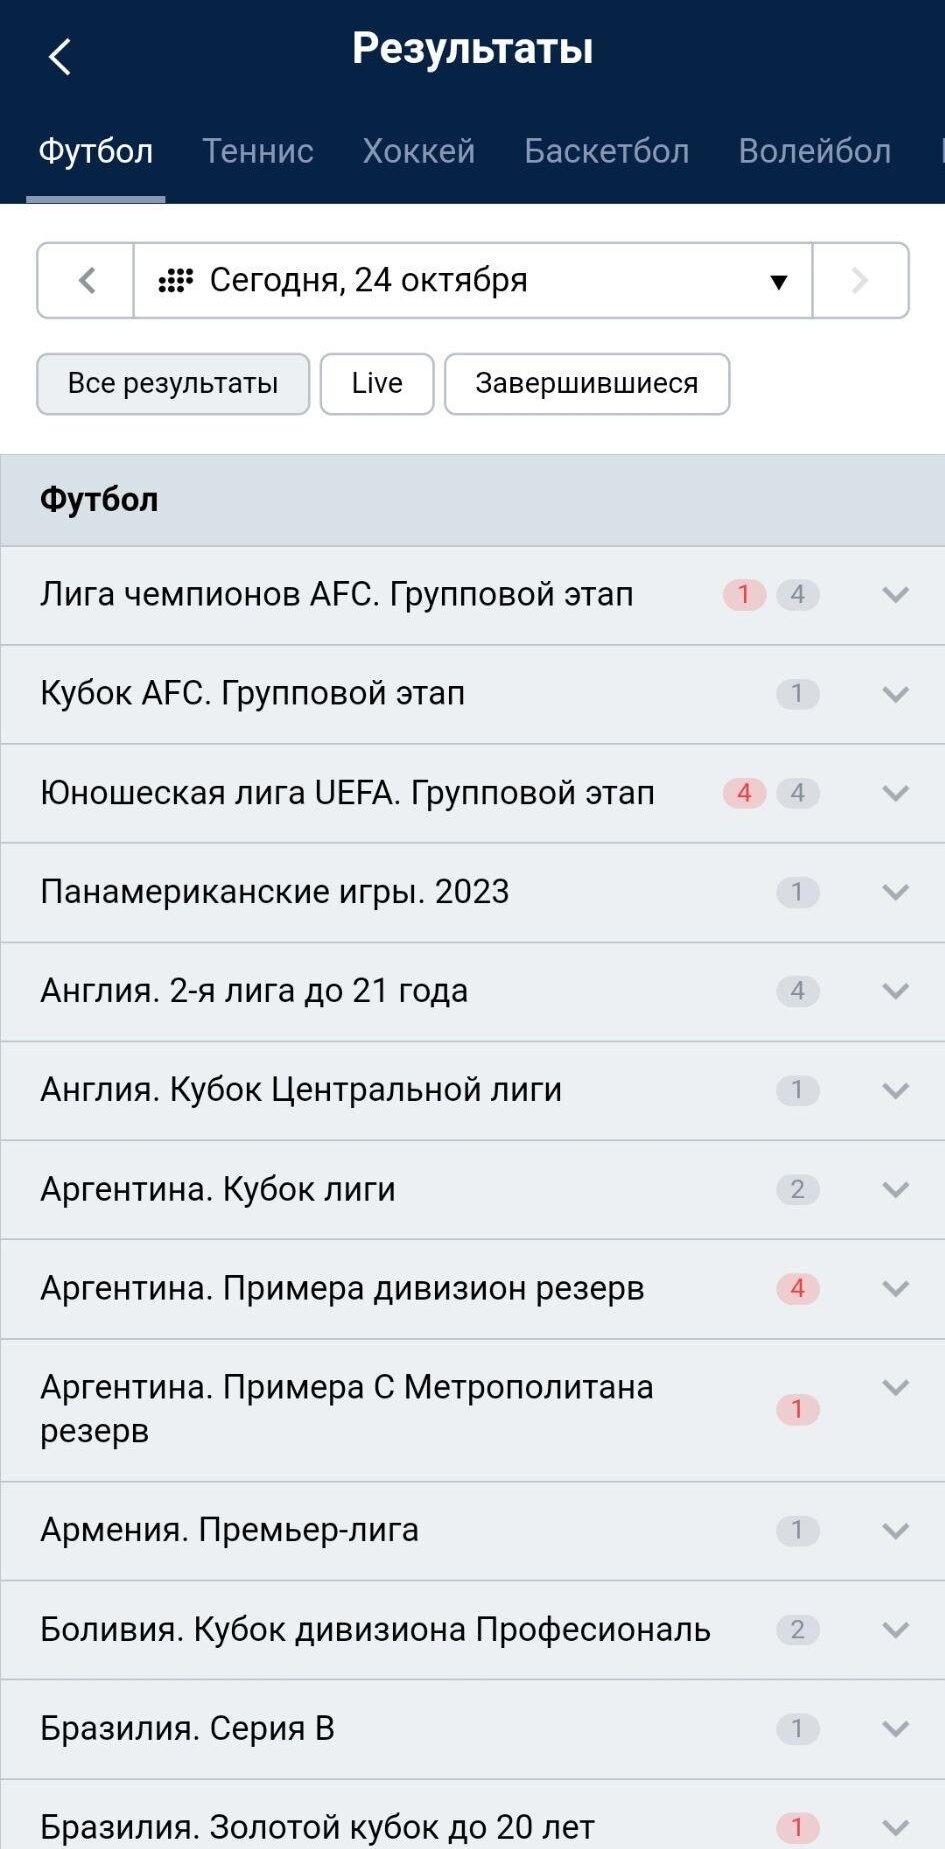This screenshot has height=1849, width=945.
Task: Show only Завершившиеся matches
Action: 587,384
